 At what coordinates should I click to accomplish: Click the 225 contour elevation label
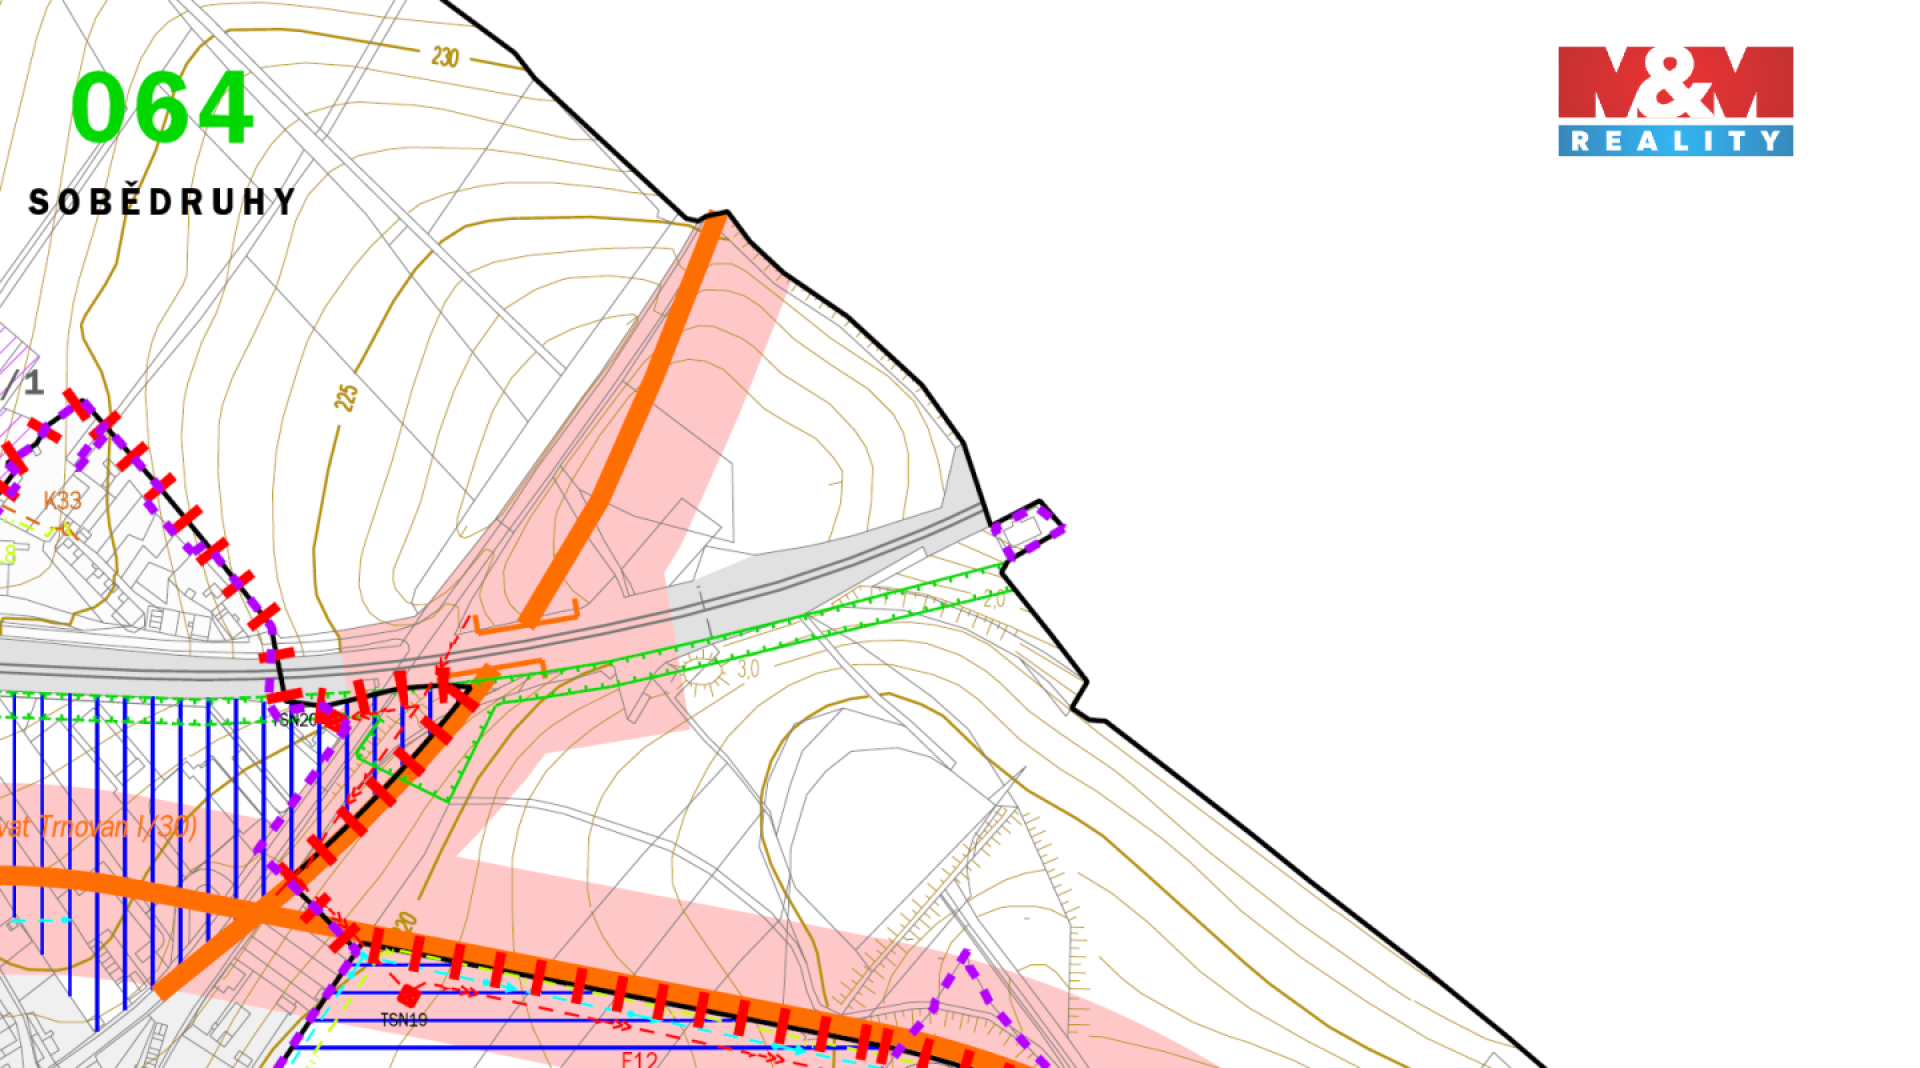(x=346, y=397)
